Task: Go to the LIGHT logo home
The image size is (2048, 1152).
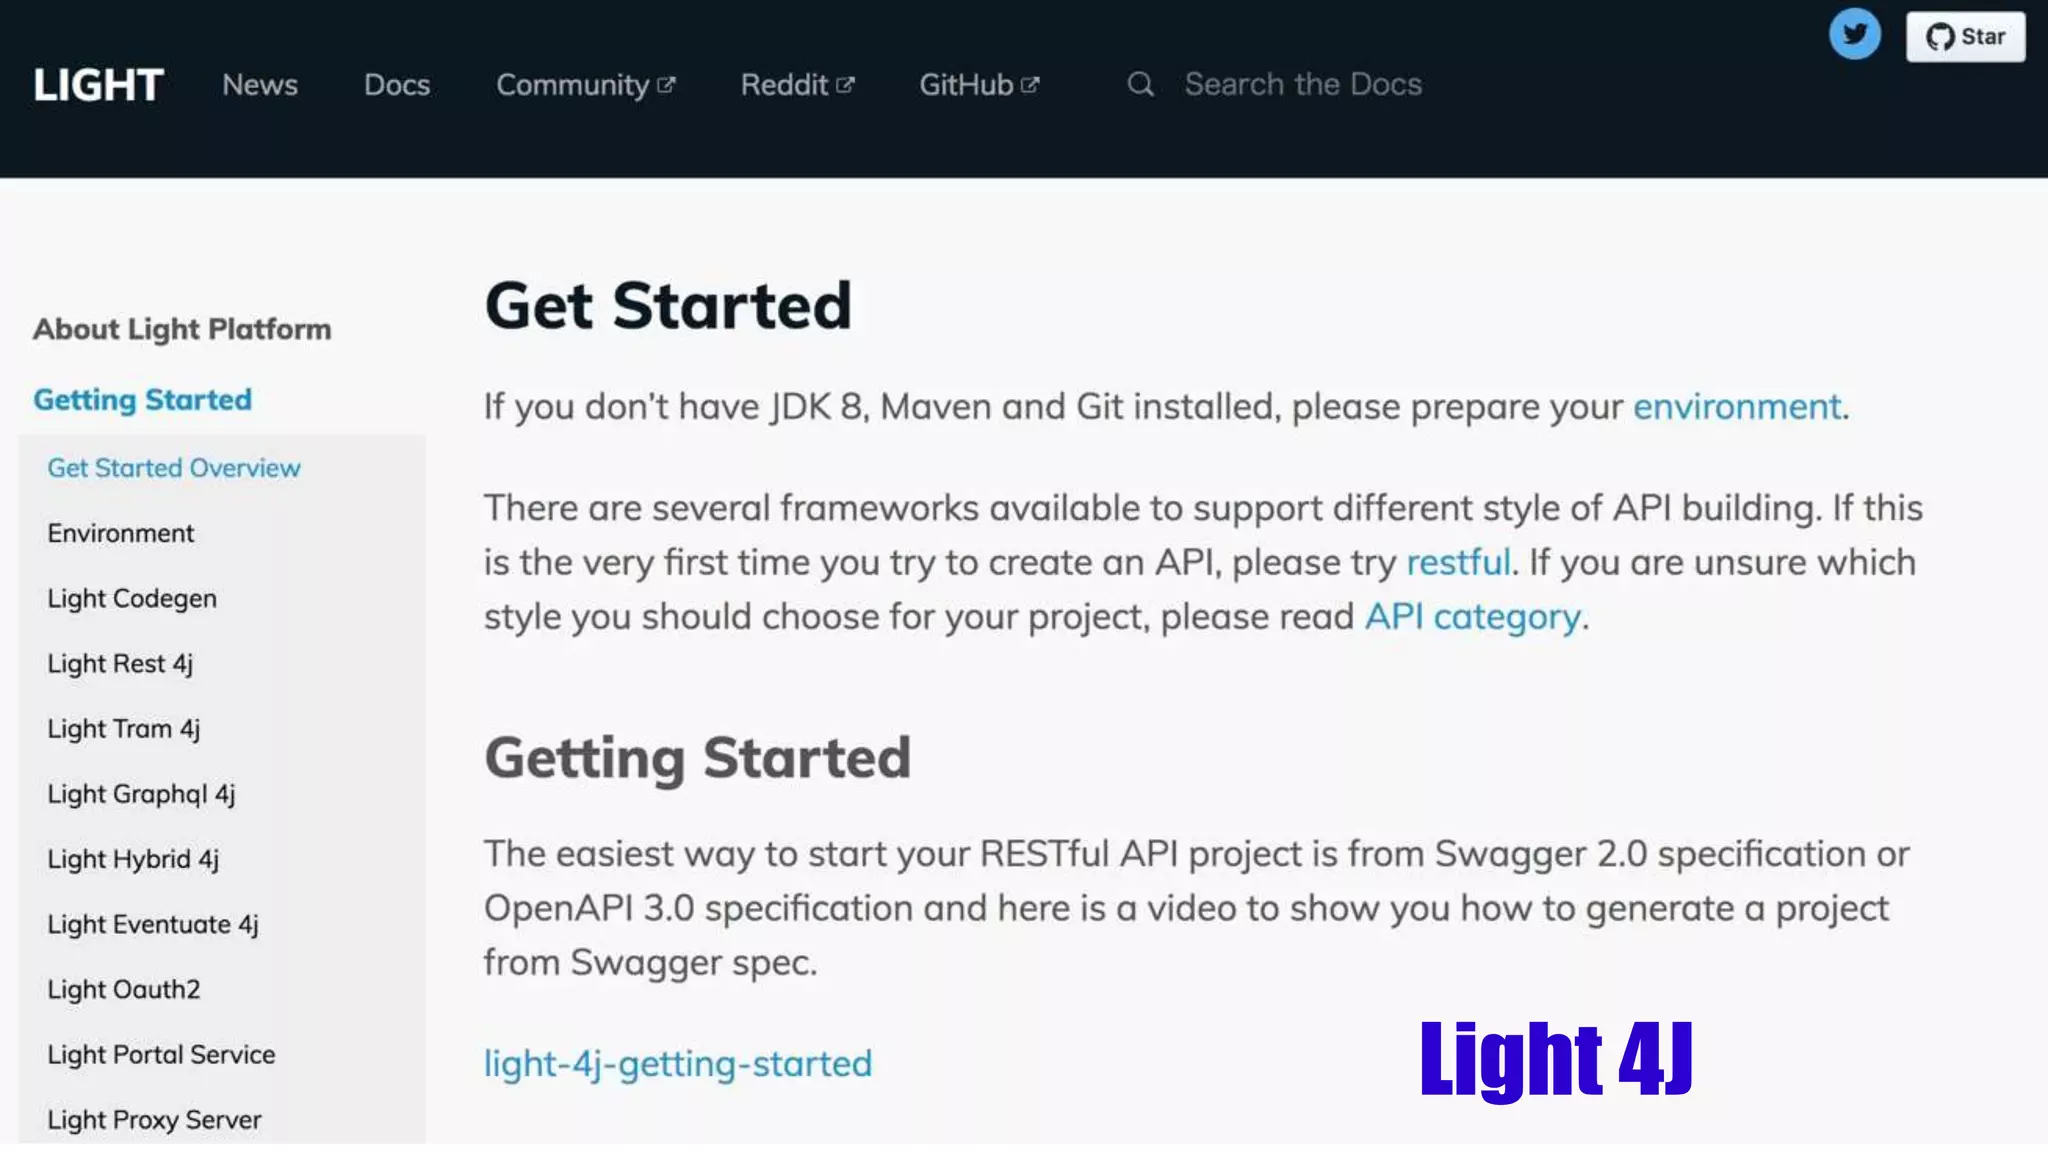Action: pyautogui.click(x=98, y=85)
